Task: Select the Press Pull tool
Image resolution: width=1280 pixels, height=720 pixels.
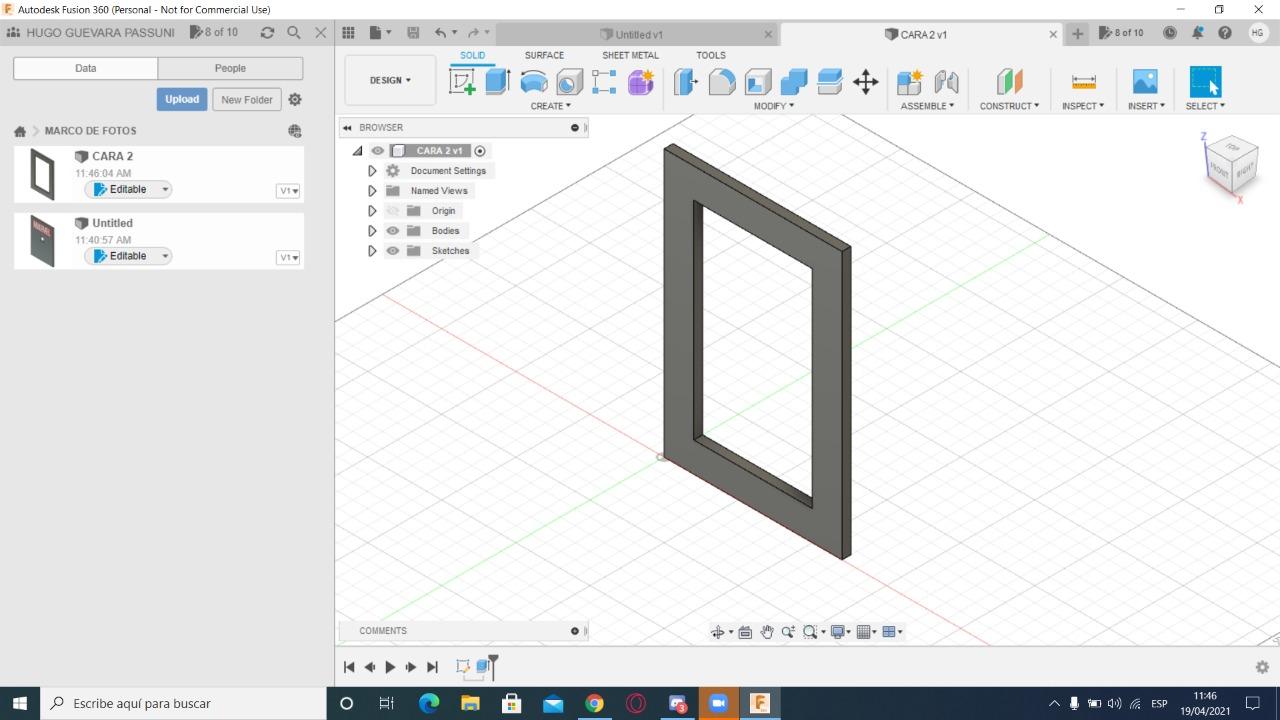Action: (x=686, y=82)
